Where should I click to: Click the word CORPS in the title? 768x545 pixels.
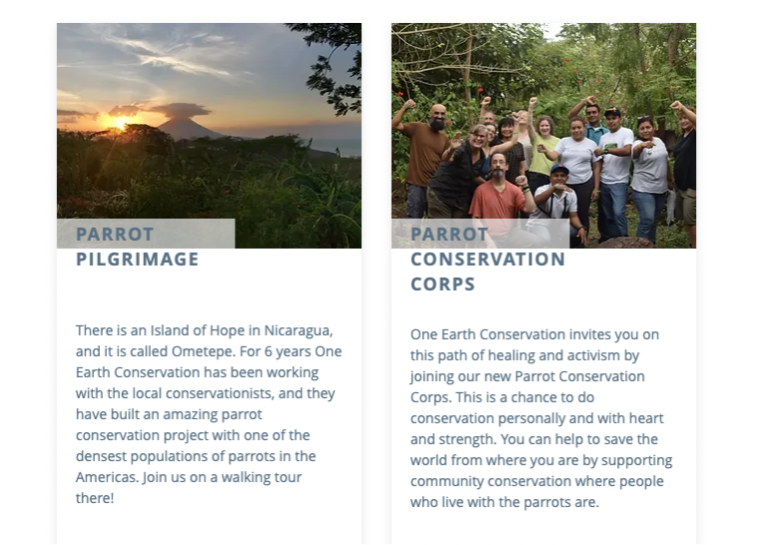[x=442, y=285]
